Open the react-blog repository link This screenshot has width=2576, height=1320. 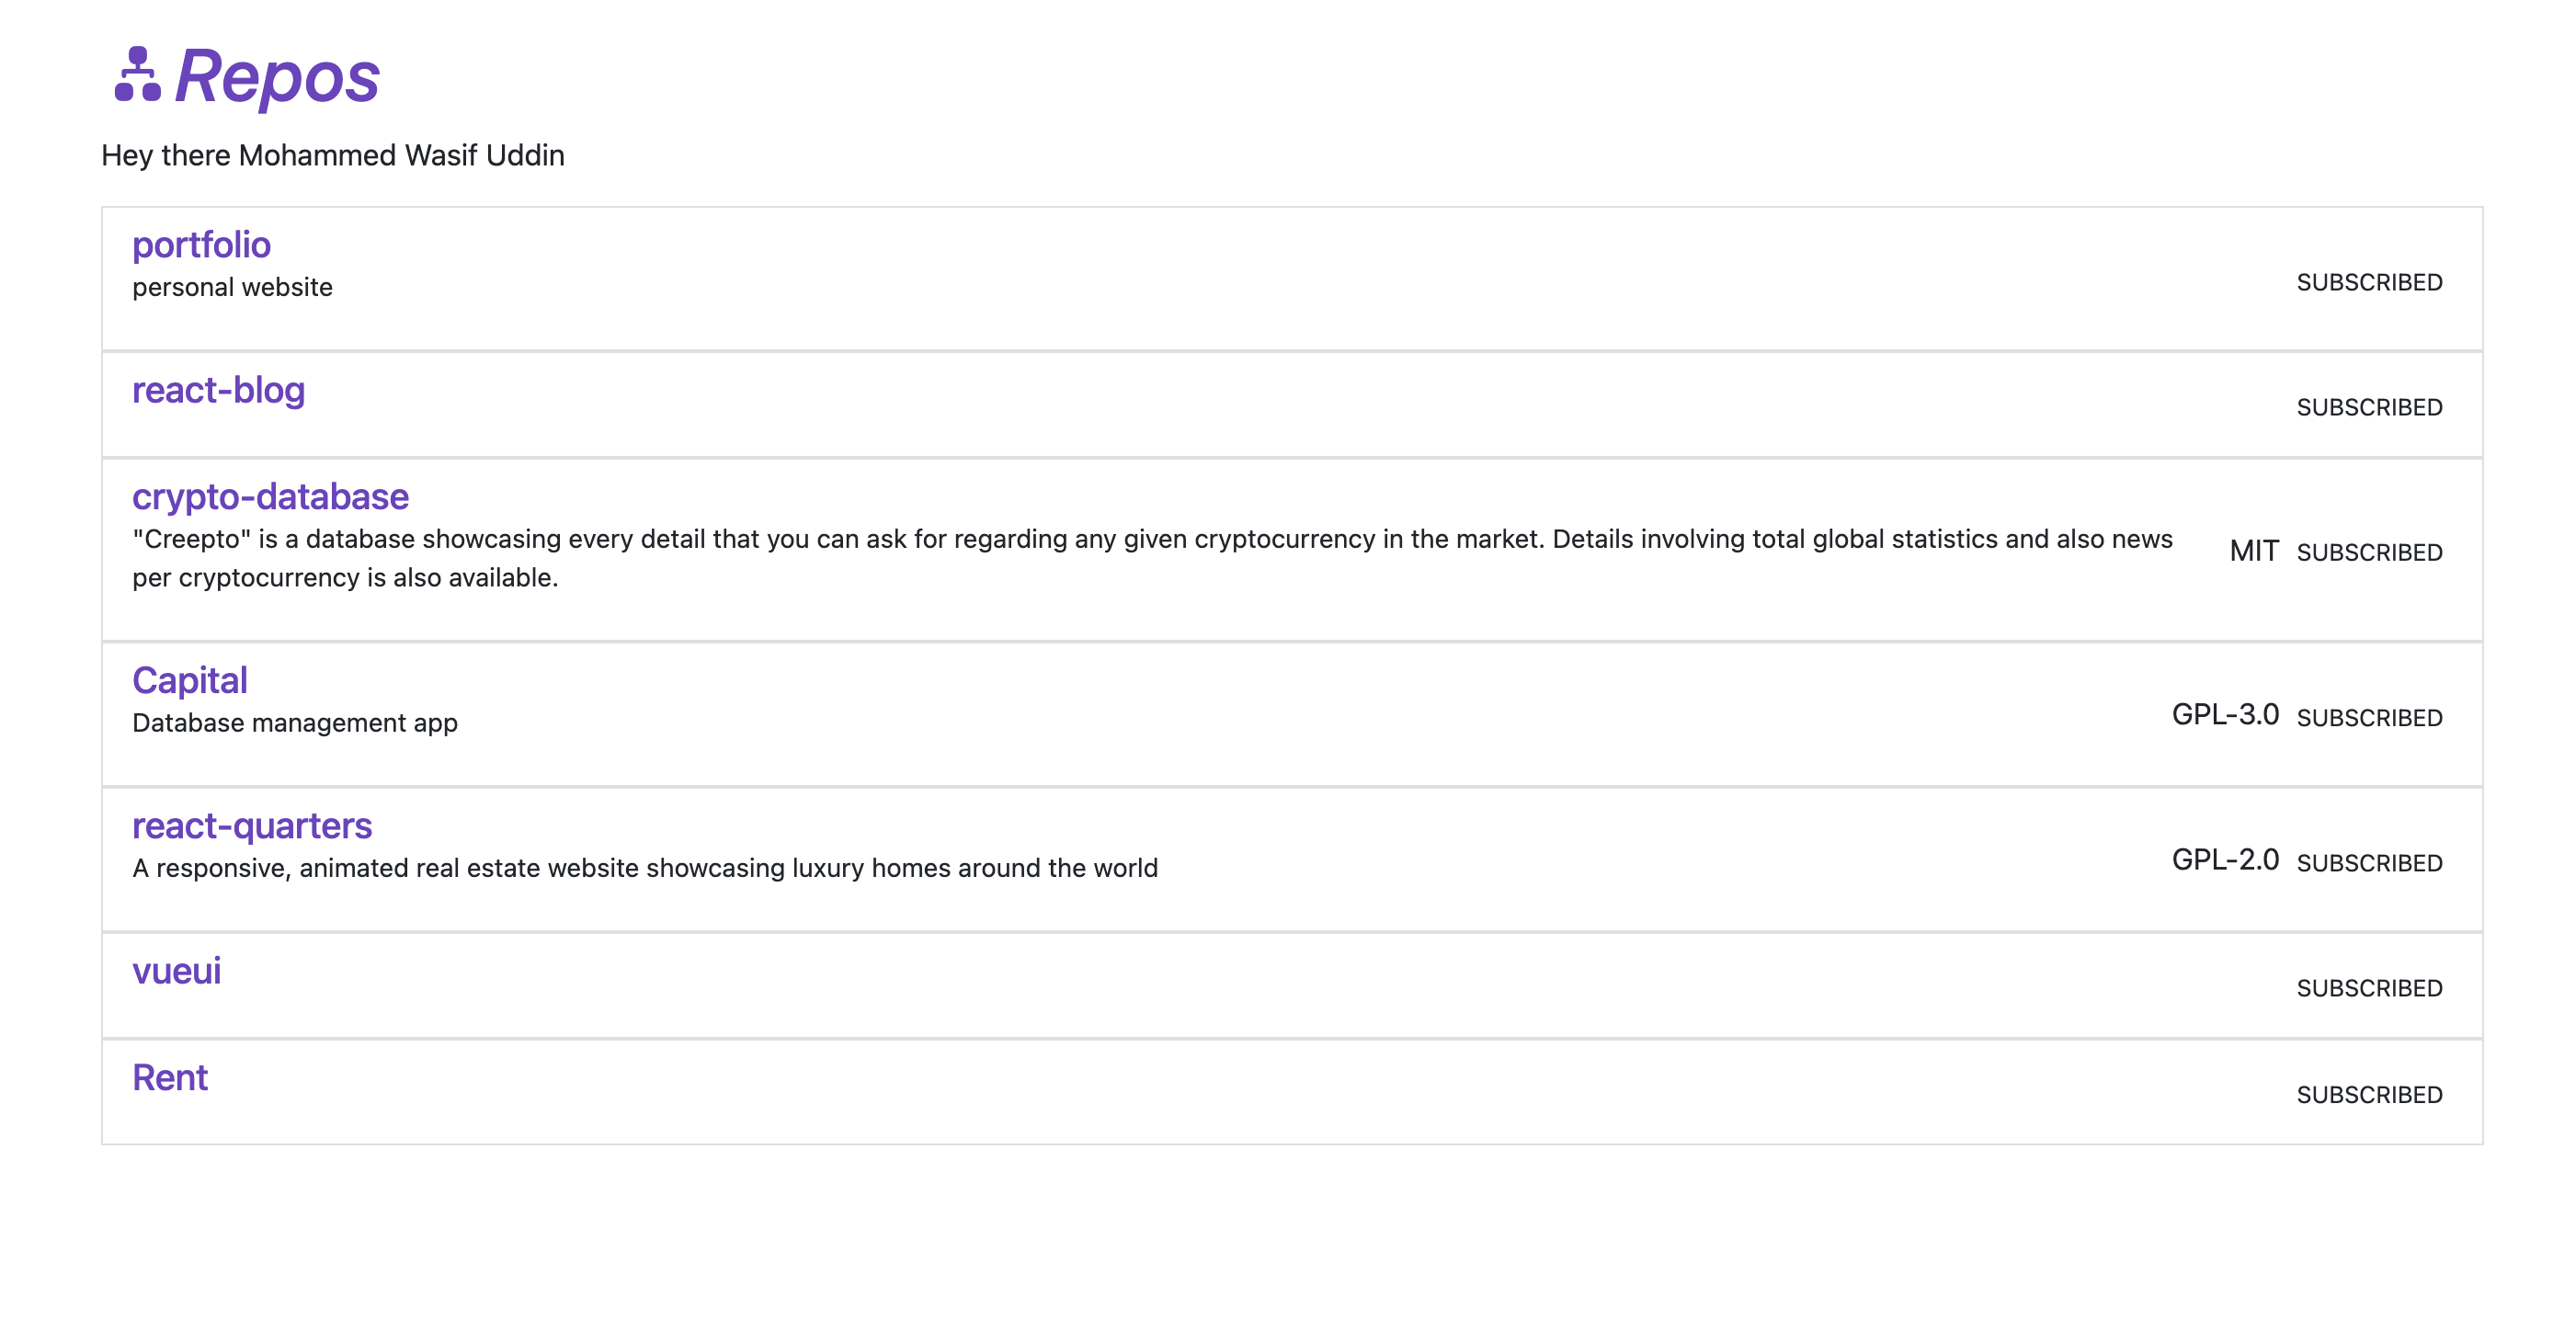tap(219, 391)
